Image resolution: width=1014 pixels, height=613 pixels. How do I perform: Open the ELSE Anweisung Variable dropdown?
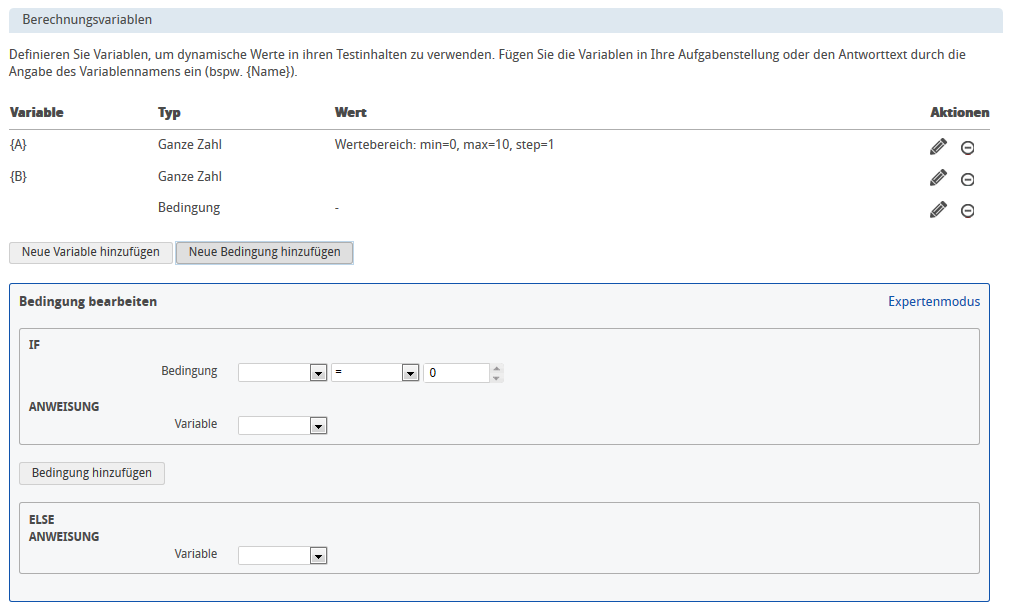pos(283,556)
